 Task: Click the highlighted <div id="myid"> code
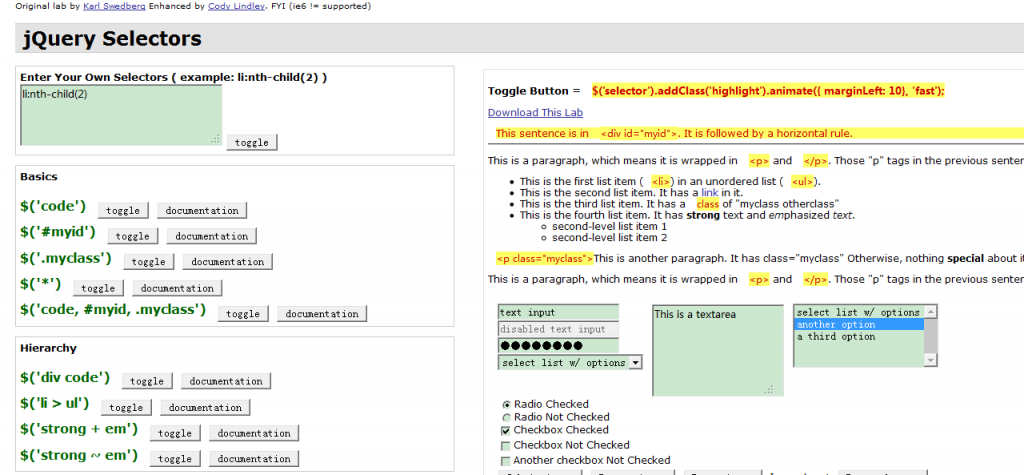click(x=639, y=133)
